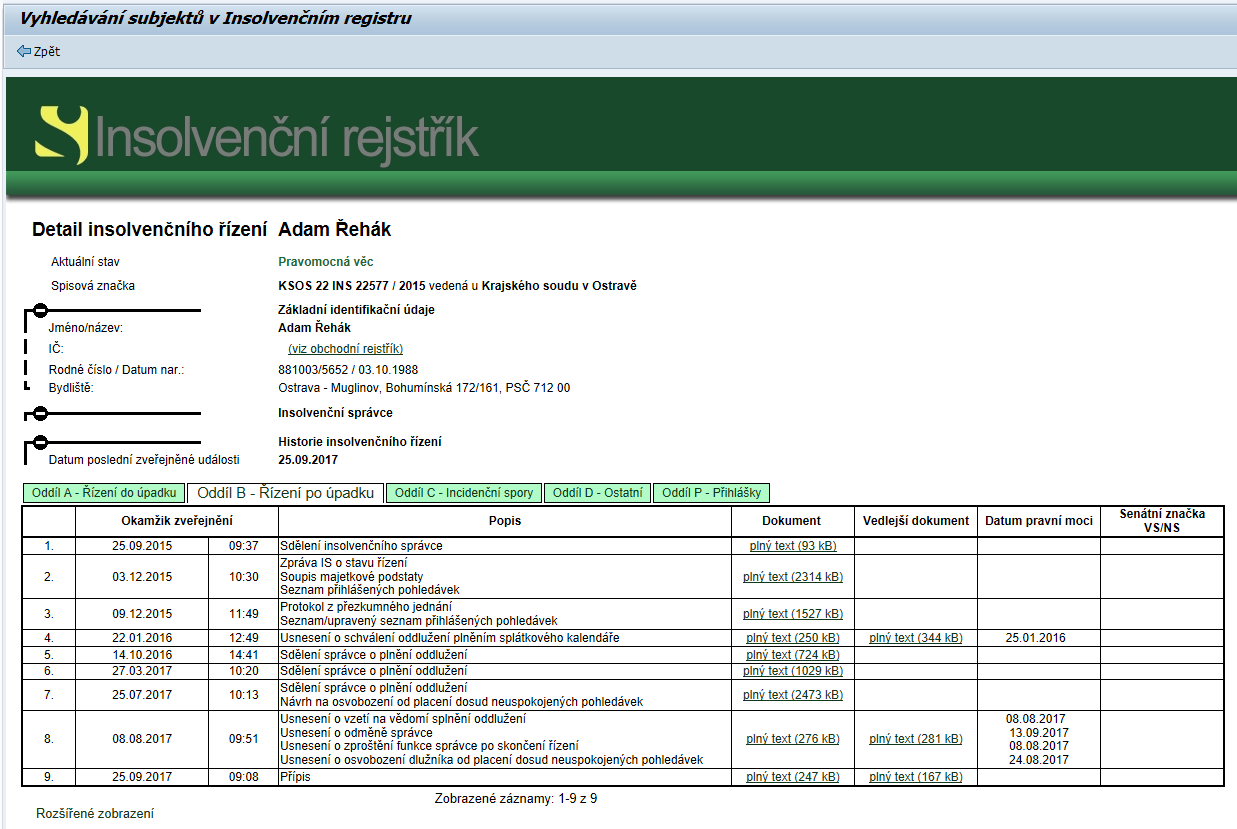Click the Popis column header
Image resolution: width=1237 pixels, height=829 pixels.
[504, 521]
